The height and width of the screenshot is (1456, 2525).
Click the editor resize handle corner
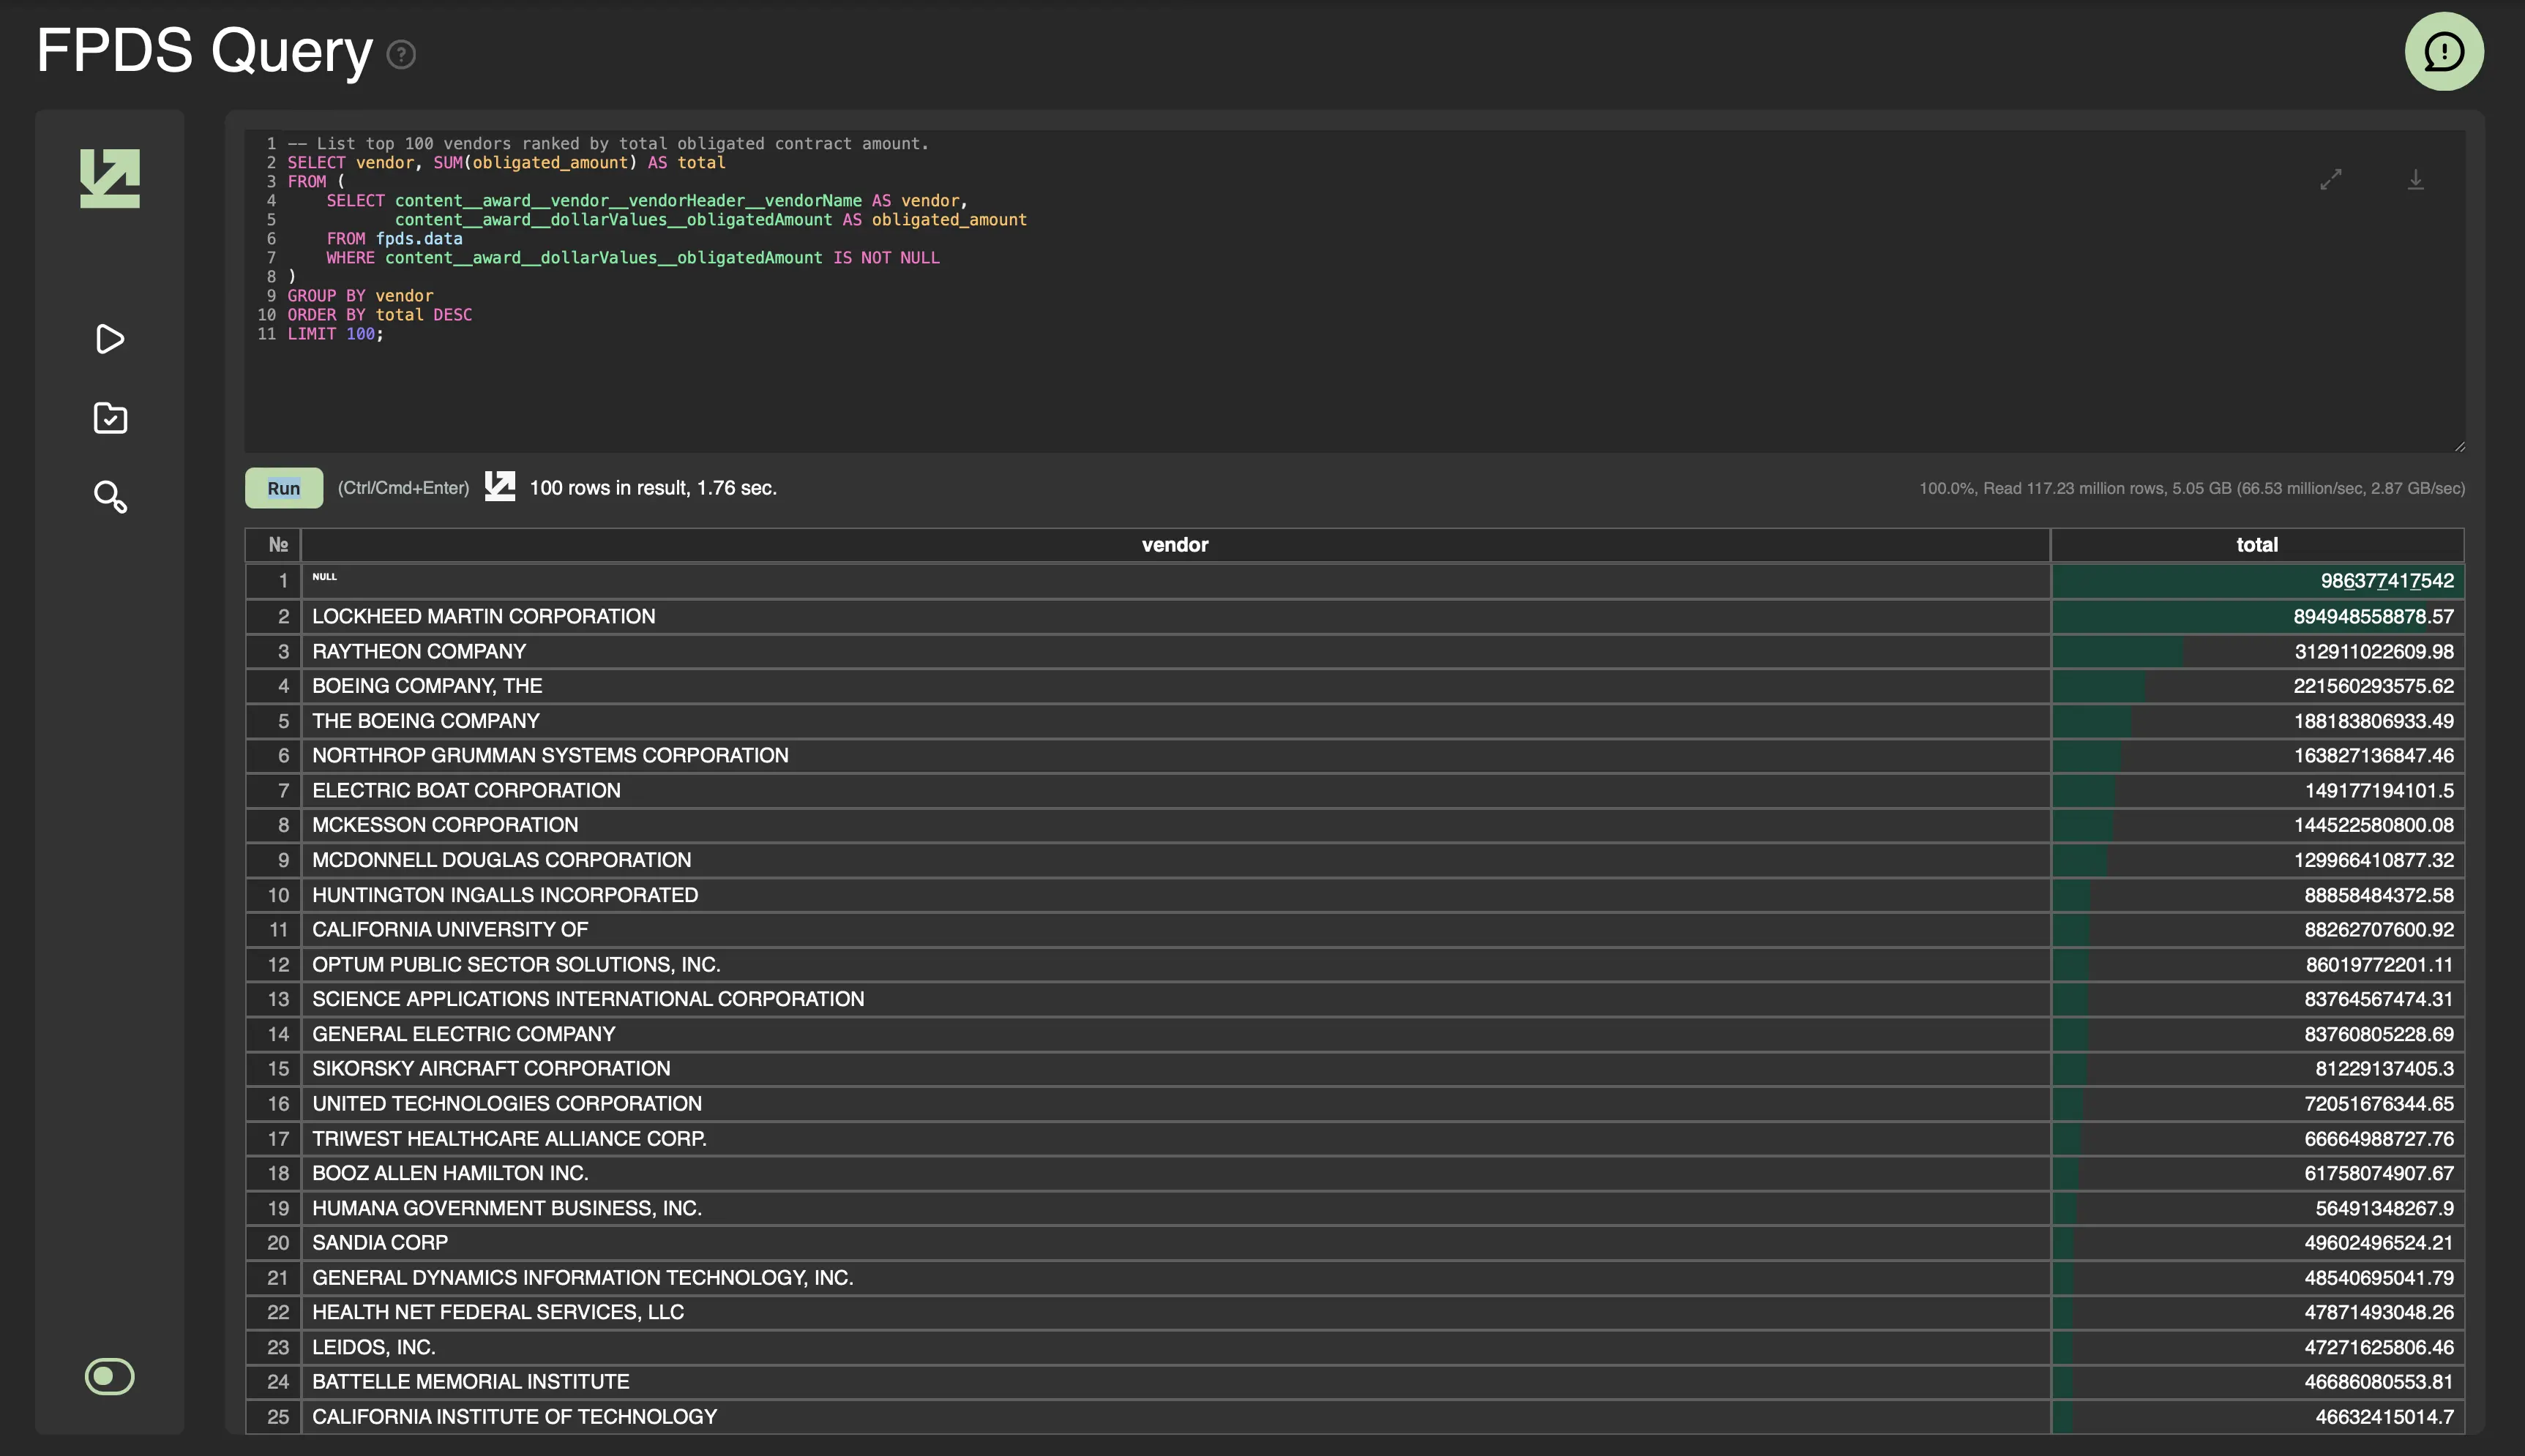2459,446
